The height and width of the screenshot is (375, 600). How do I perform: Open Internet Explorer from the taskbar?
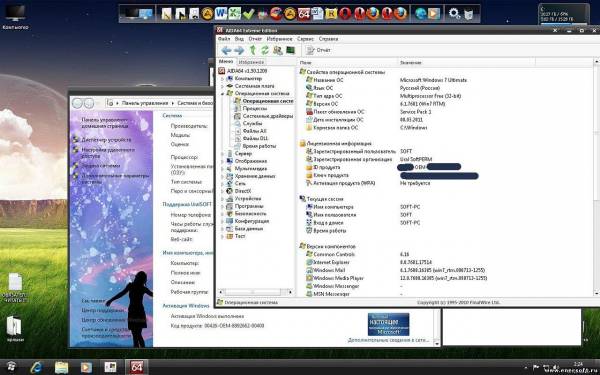tap(37, 367)
